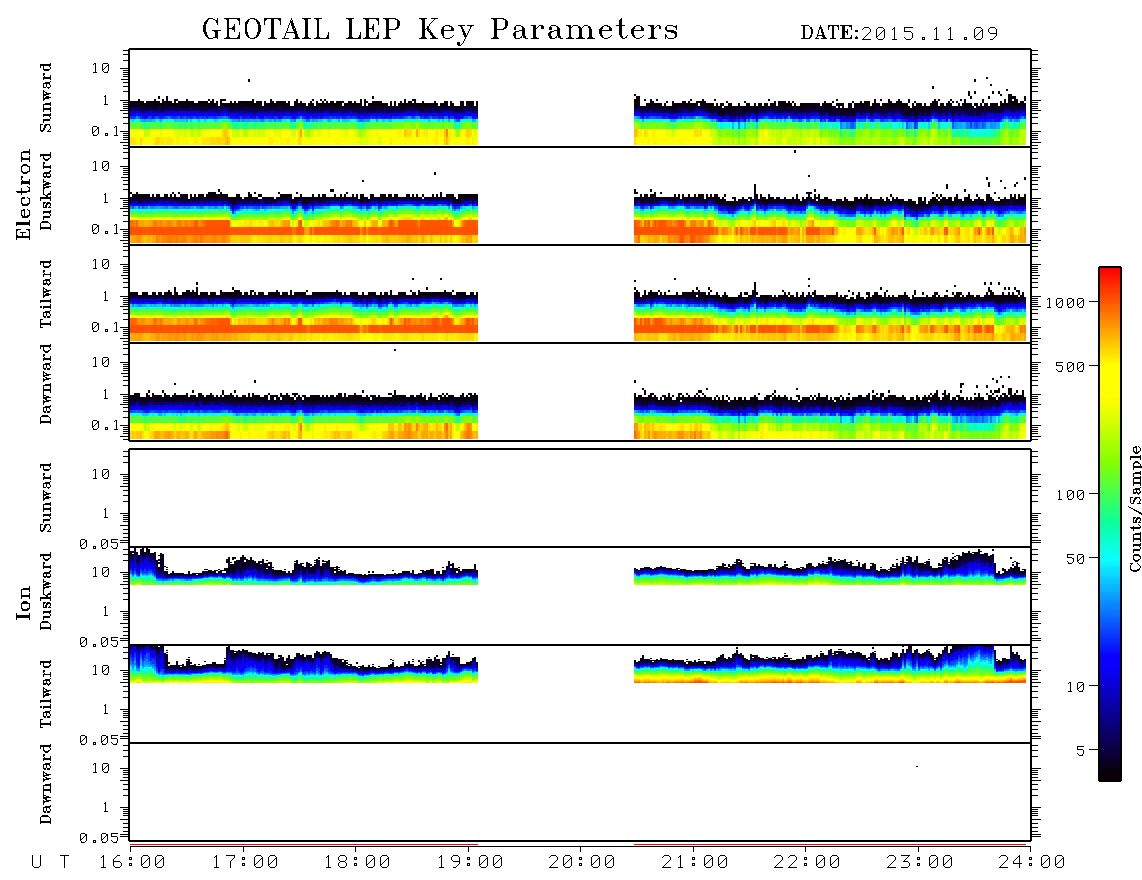Click the 'Counts/Sample' colorbar label
Image resolution: width=1142 pixels, height=880 pixels.
[1134, 508]
